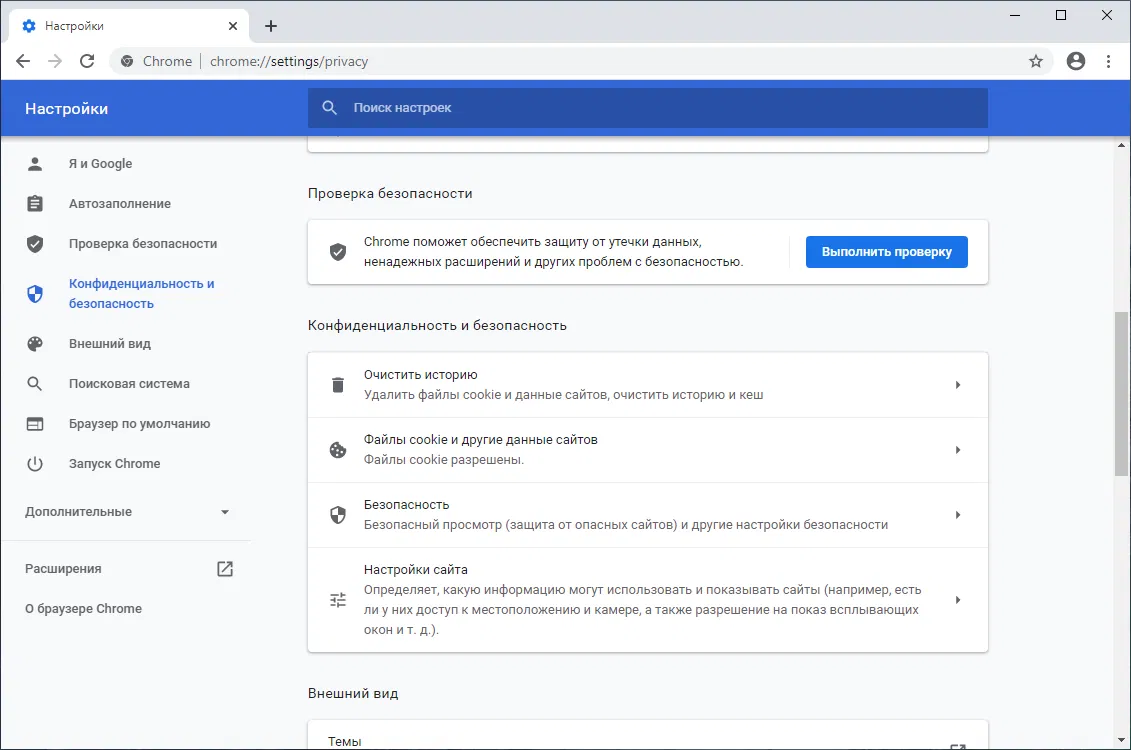Open Настройки сайта via its right arrow
This screenshot has width=1131, height=750.
pyautogui.click(x=958, y=600)
